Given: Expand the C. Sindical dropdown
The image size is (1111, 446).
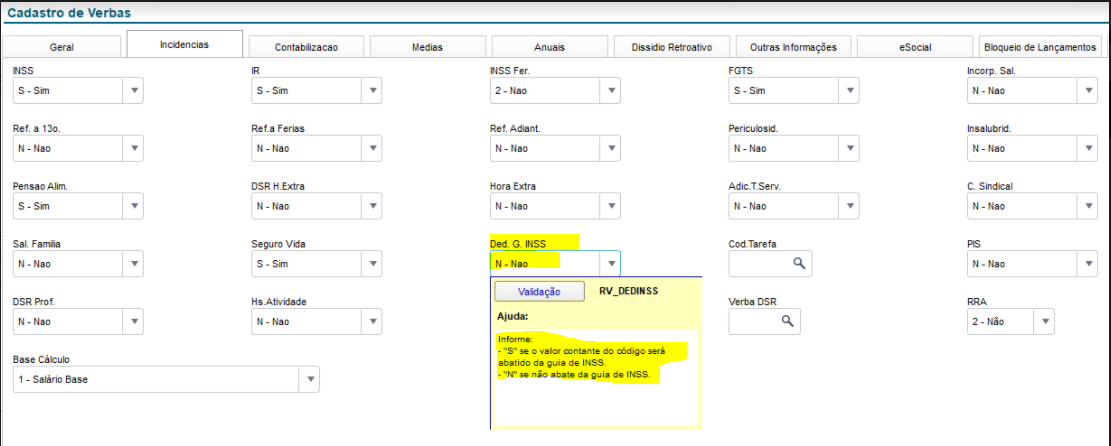Looking at the screenshot, I should click(x=1088, y=206).
